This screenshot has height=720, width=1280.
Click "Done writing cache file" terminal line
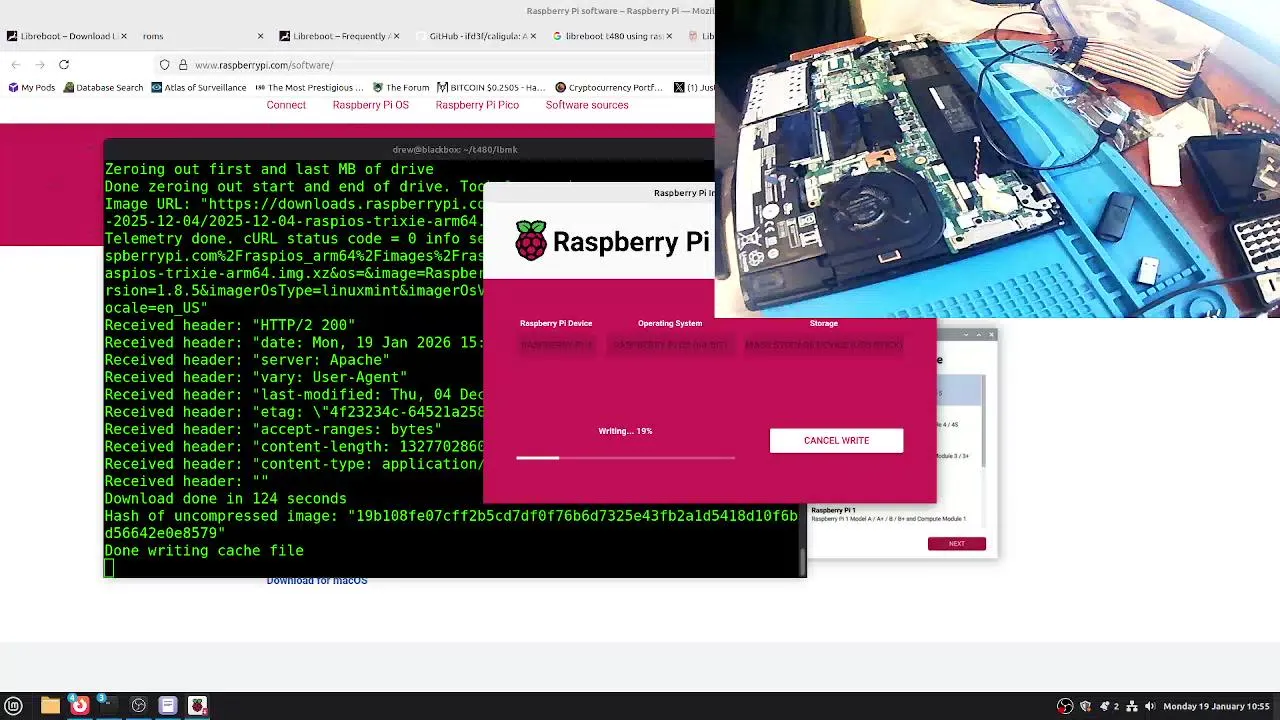[204, 550]
